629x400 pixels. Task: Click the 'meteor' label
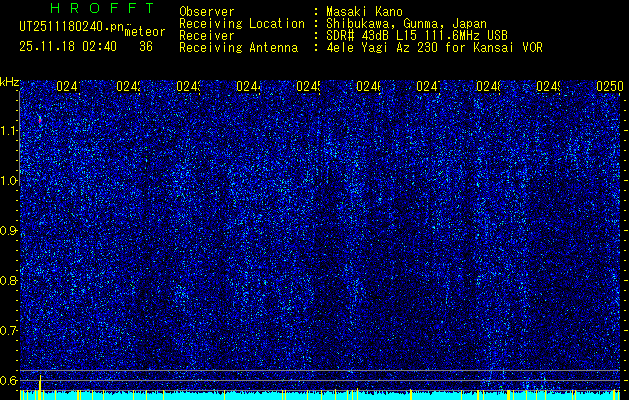(145, 32)
